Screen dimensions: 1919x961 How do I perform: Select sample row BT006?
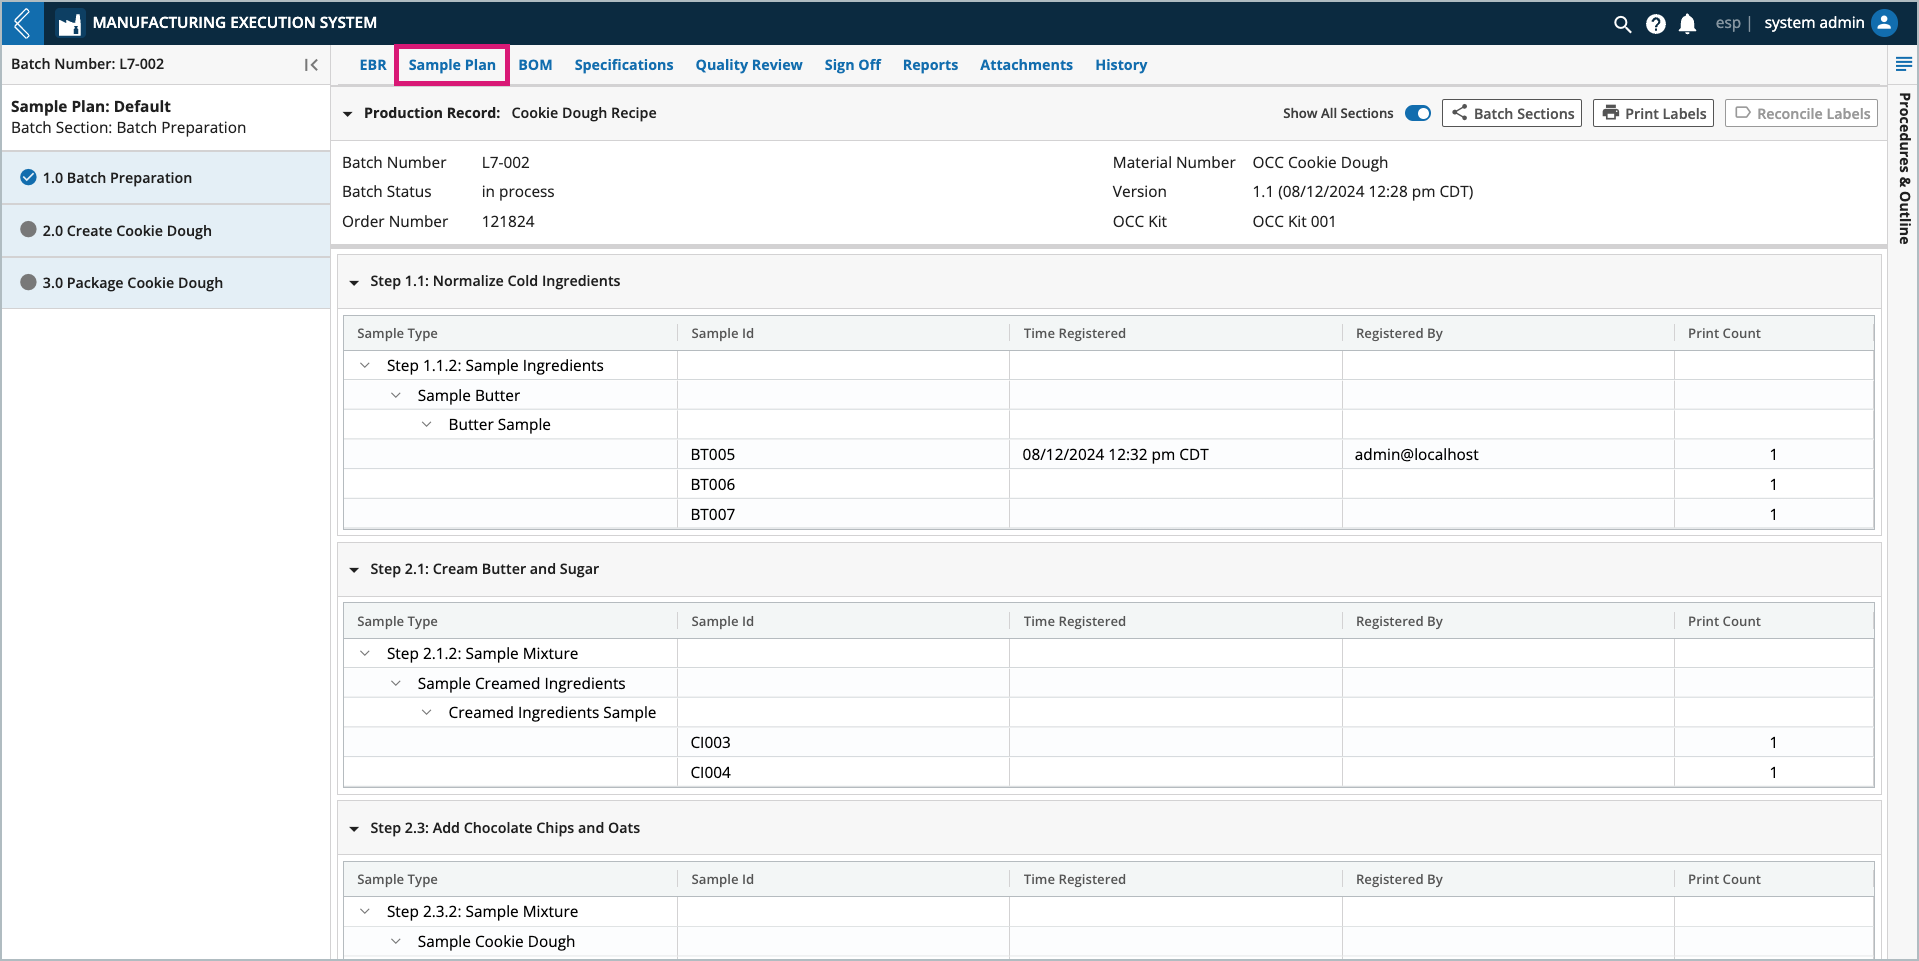(1108, 484)
